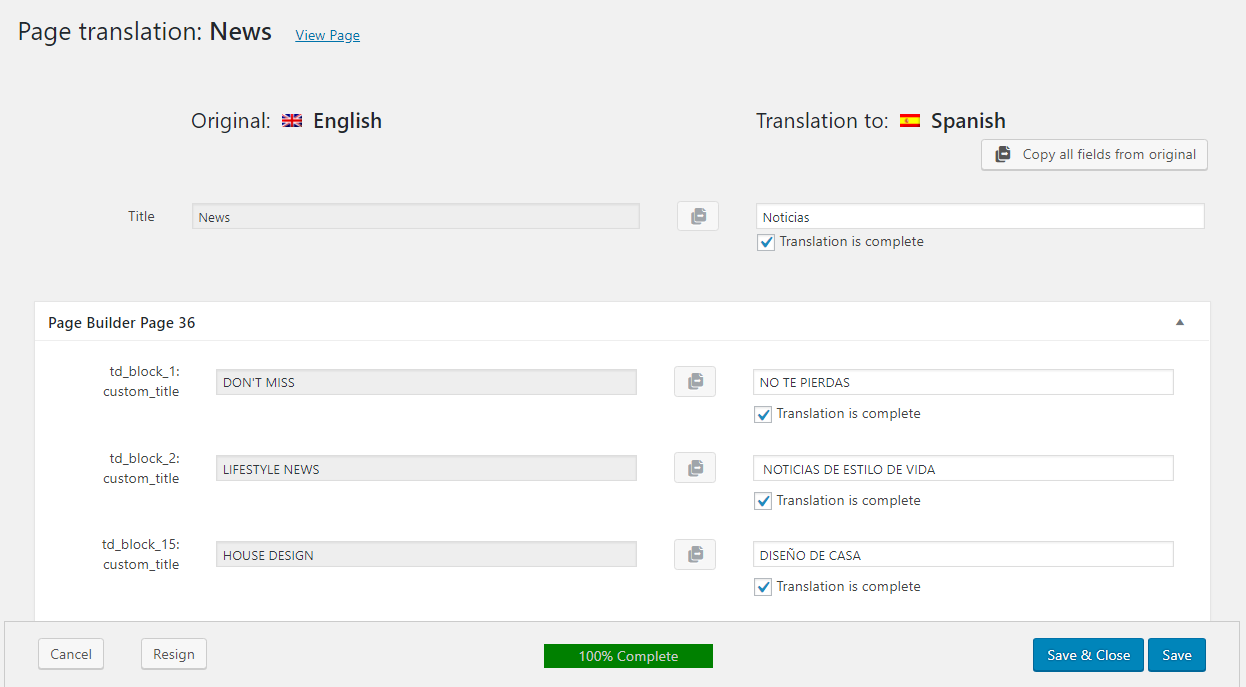Cancel the page translation

pyautogui.click(x=71, y=654)
